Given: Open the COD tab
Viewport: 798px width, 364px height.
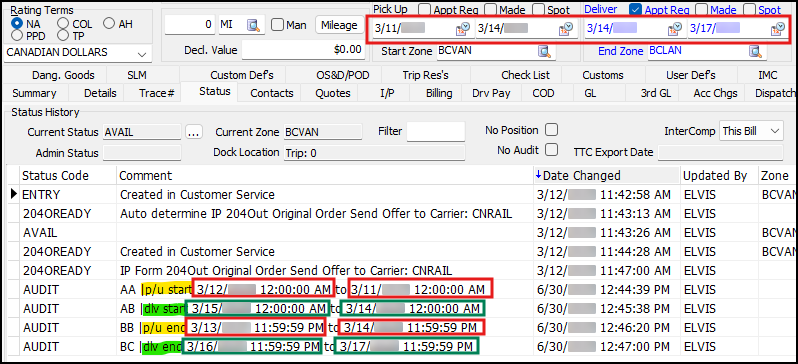Looking at the screenshot, I should 544,93.
